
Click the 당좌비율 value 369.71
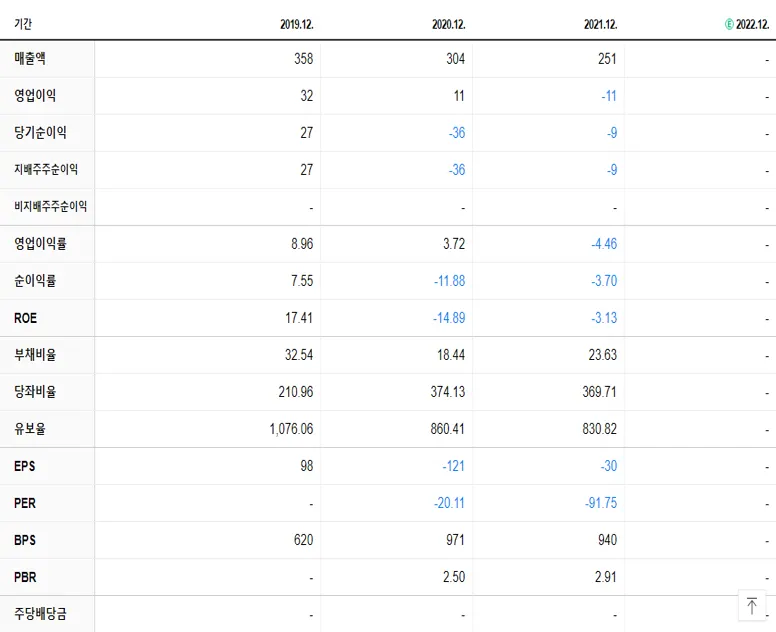600,392
